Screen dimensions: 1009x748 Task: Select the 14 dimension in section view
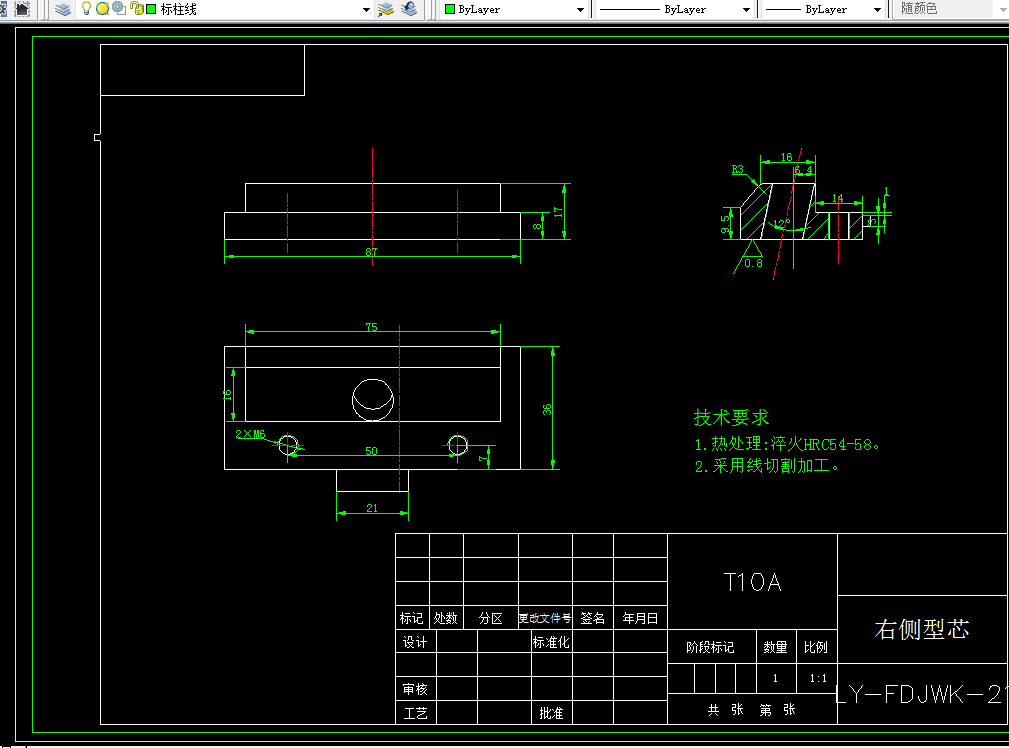pyautogui.click(x=837, y=198)
